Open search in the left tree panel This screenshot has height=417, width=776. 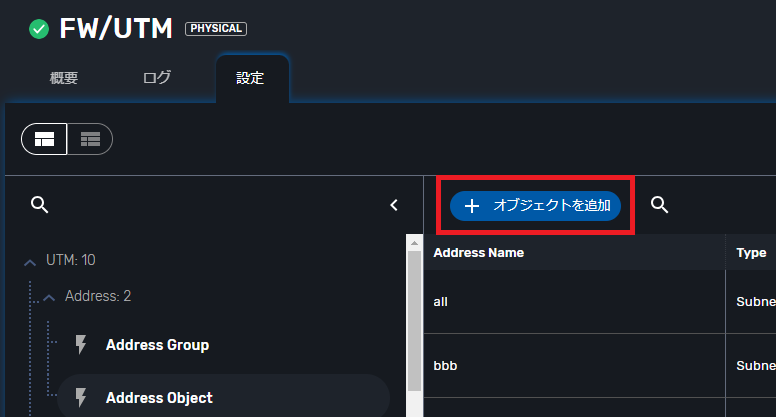pyautogui.click(x=39, y=205)
